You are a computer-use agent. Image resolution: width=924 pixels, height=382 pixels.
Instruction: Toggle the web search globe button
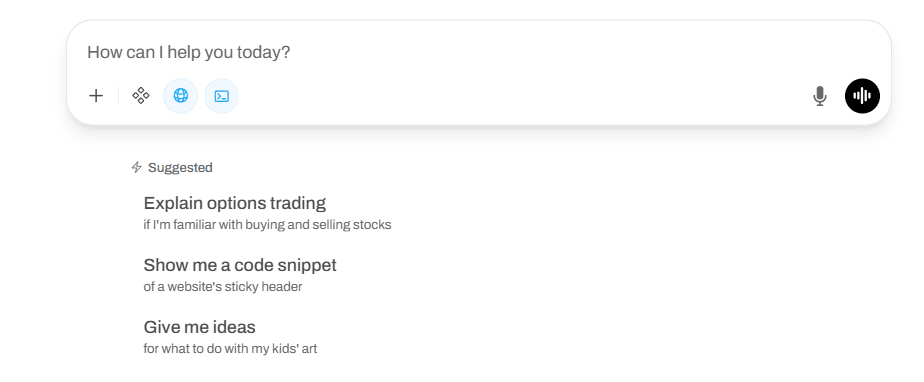pyautogui.click(x=180, y=96)
